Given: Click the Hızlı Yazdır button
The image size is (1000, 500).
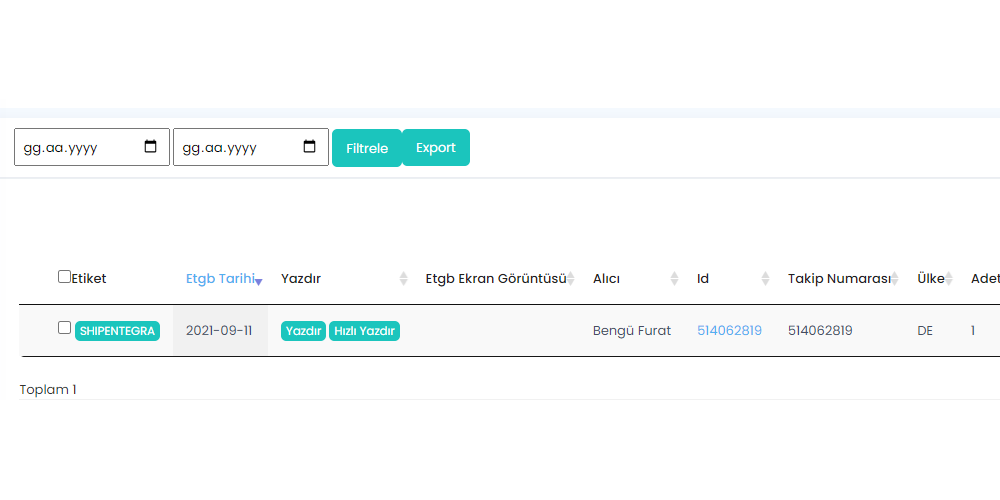Looking at the screenshot, I should tap(364, 331).
